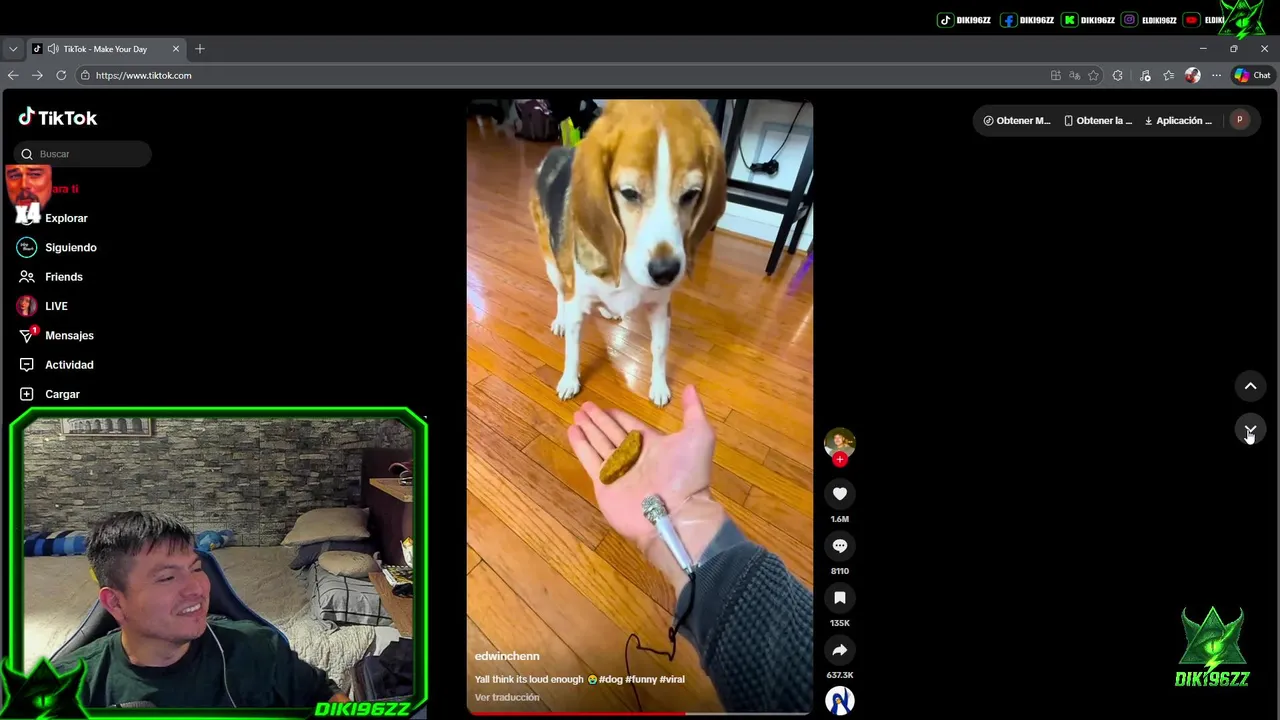
Task: Open the sound disc thumbnail below share
Action: tap(840, 701)
